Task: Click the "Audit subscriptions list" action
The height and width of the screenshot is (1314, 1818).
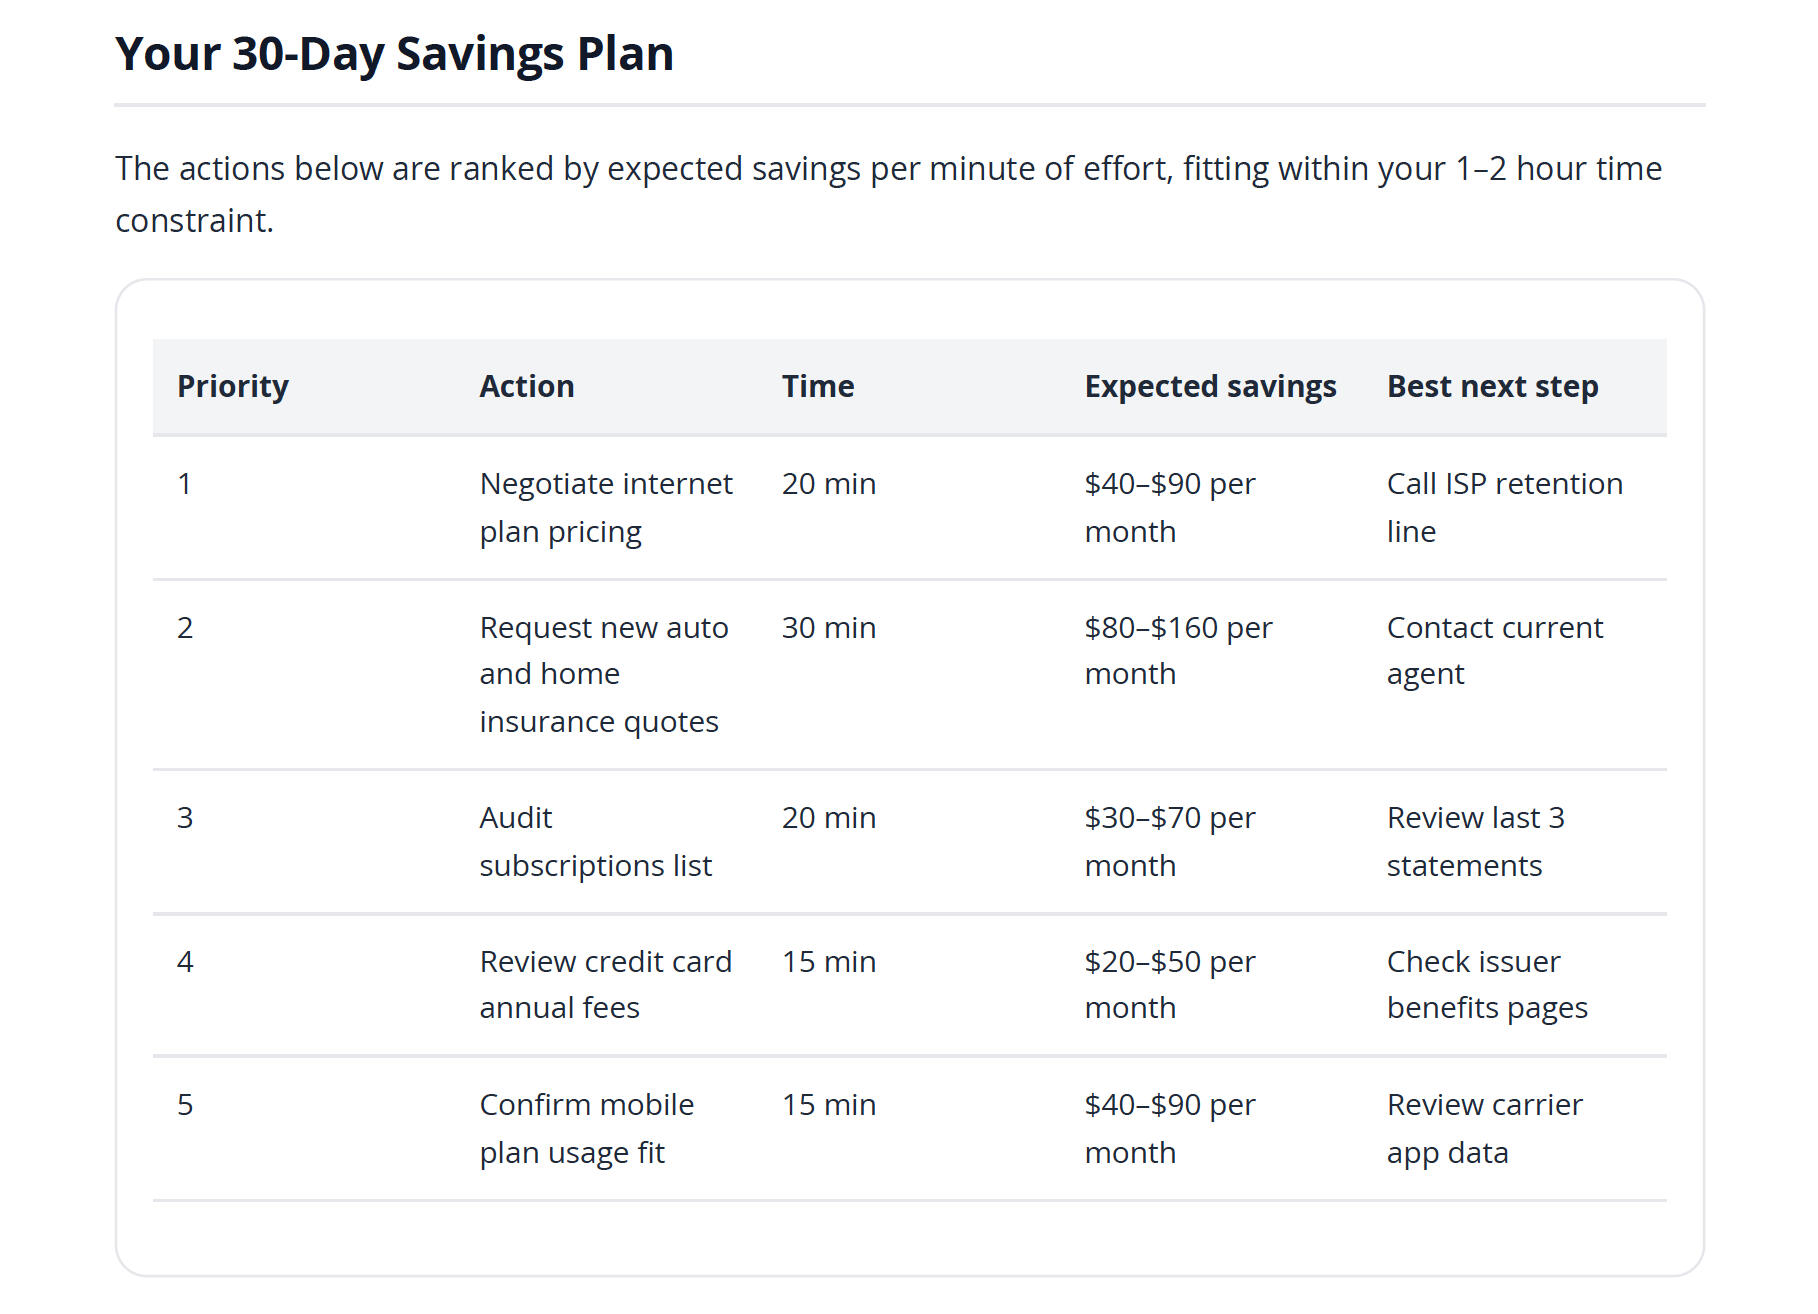Action: (595, 841)
